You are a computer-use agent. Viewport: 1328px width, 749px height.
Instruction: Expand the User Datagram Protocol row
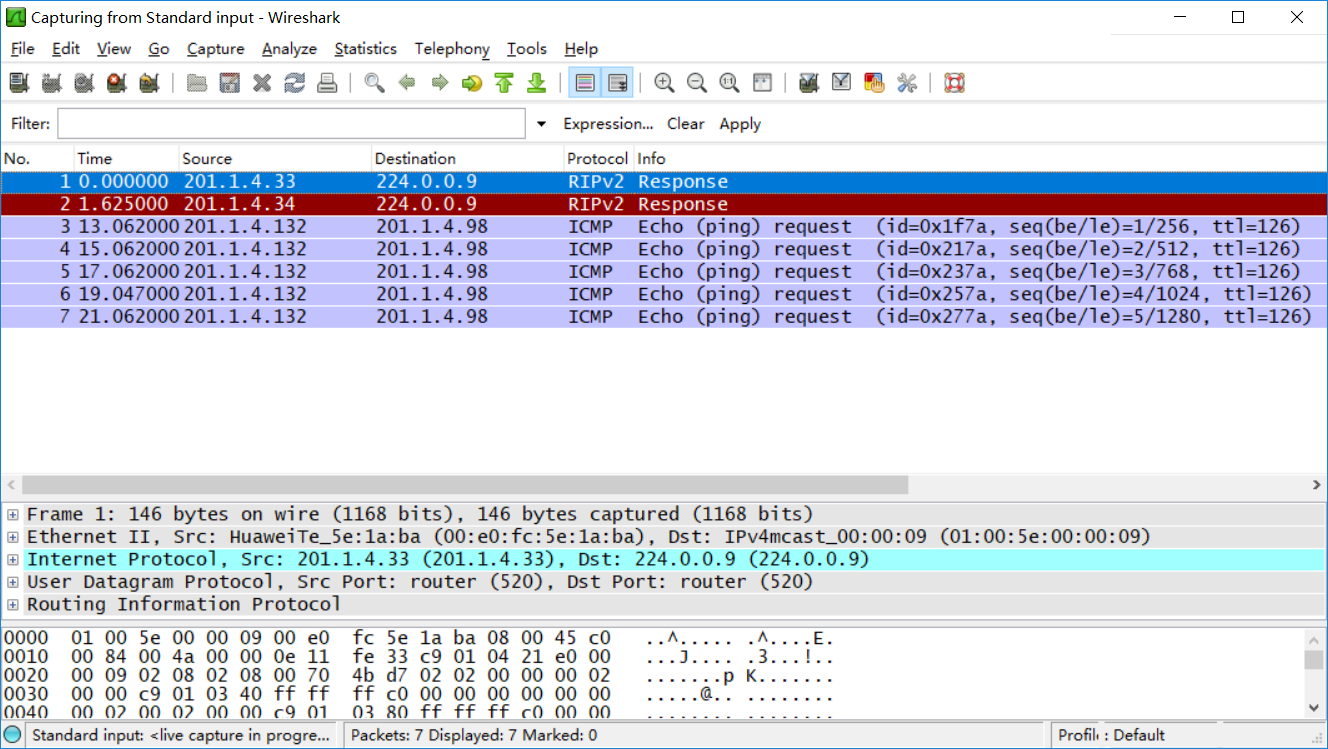pos(13,582)
